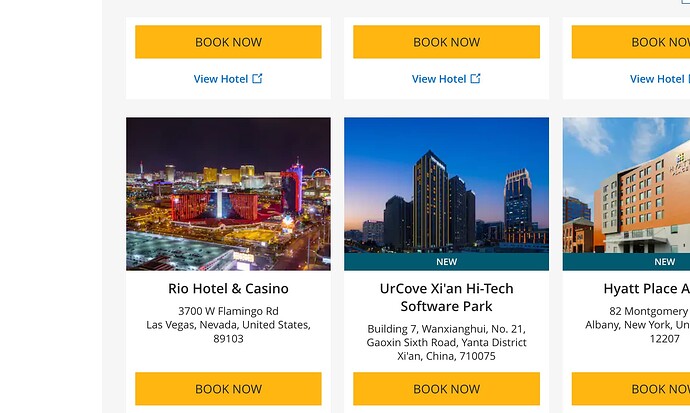Open View Hotel link above Rio Hotel card
Image resolution: width=690 pixels, height=413 pixels.
(228, 79)
